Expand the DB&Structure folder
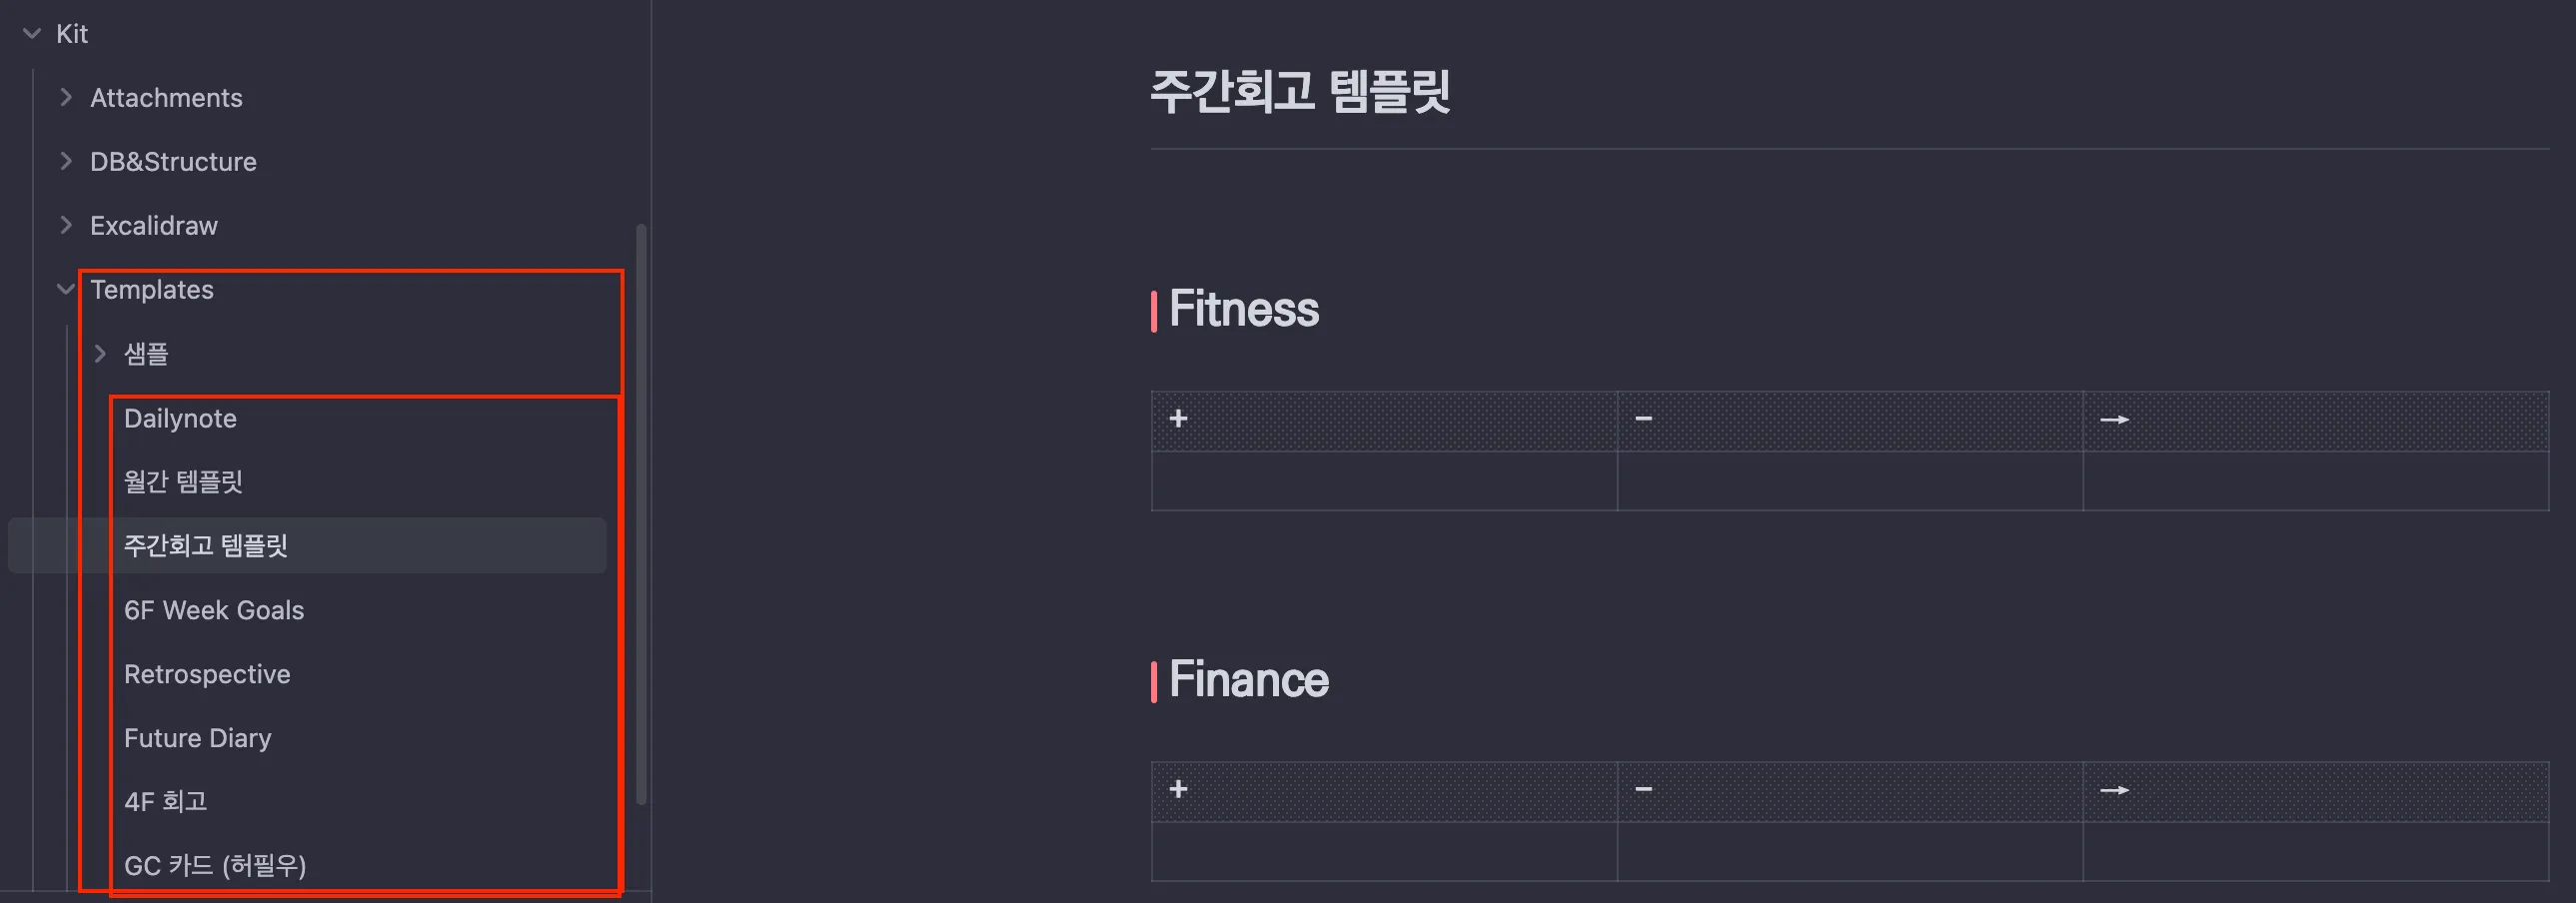The width and height of the screenshot is (2576, 903). (66, 161)
